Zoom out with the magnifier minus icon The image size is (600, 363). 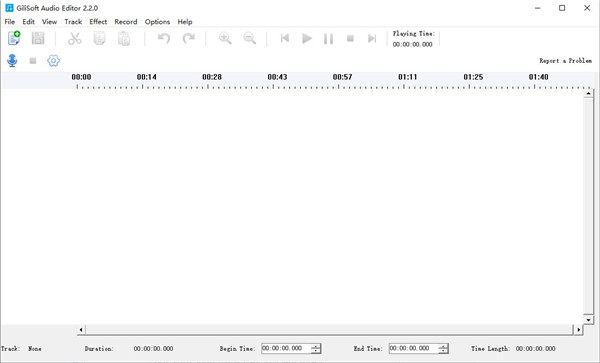coord(249,38)
